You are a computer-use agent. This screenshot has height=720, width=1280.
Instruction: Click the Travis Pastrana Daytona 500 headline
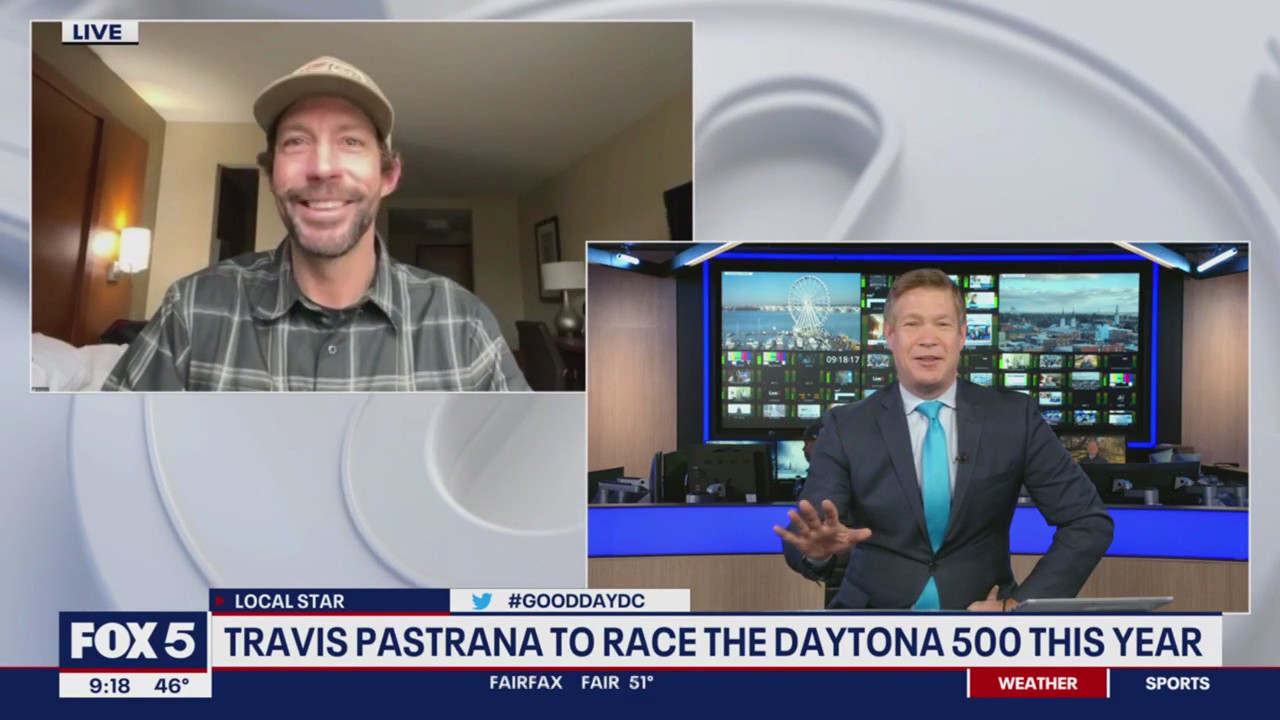tap(713, 642)
